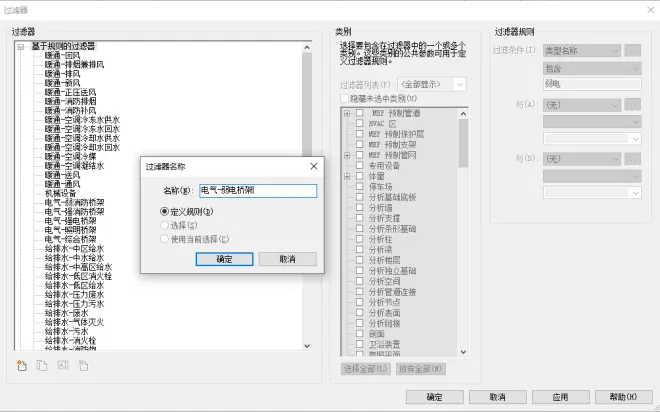Image resolution: width=660 pixels, height=412 pixels.
Task: Close the 过滤器名称 dialog
Action: pyautogui.click(x=313, y=166)
